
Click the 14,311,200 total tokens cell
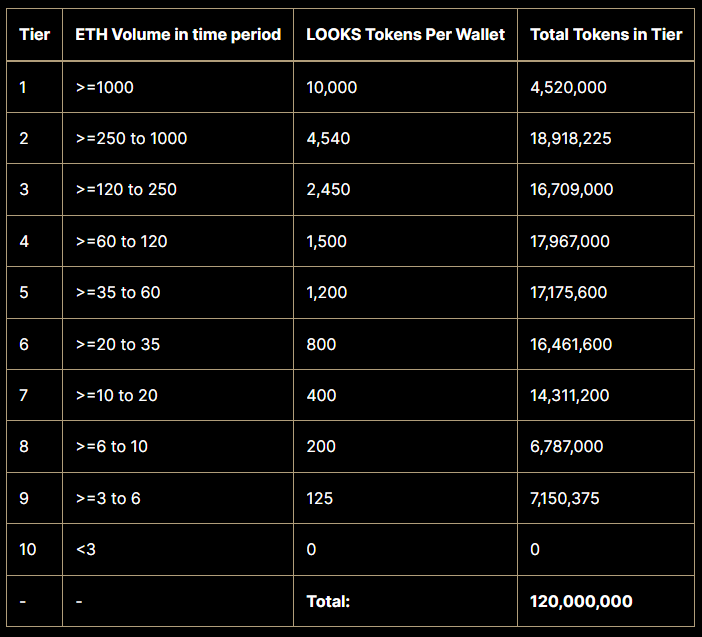[x=569, y=395]
